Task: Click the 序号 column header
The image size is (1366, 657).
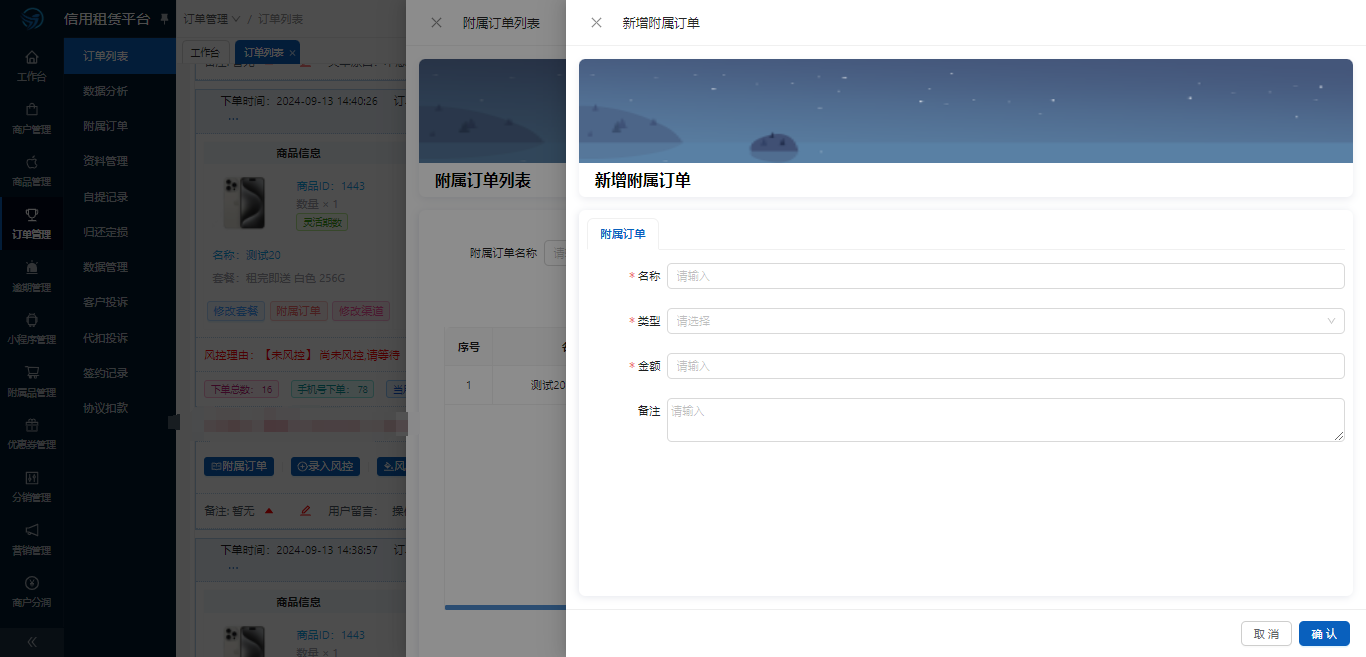Action: pyautogui.click(x=469, y=347)
